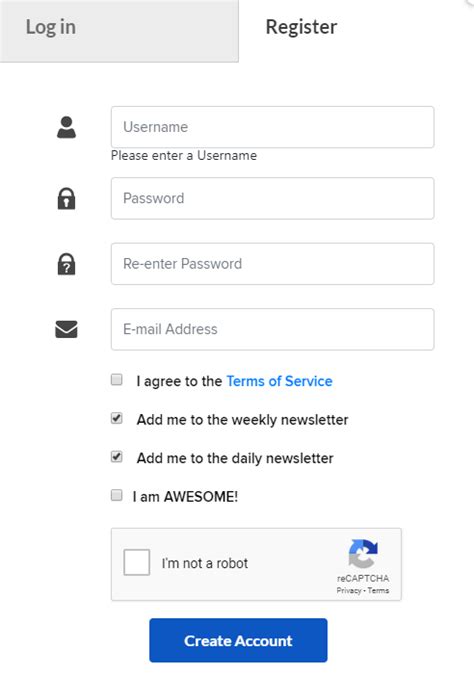Viewport: 474px width, 676px height.
Task: Click into the E-mail Address field
Action: click(x=272, y=329)
